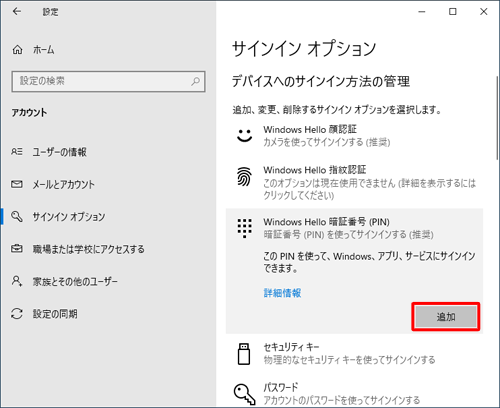
Task: Select the 家族とその他のユーザー person icon
Action: point(17,281)
